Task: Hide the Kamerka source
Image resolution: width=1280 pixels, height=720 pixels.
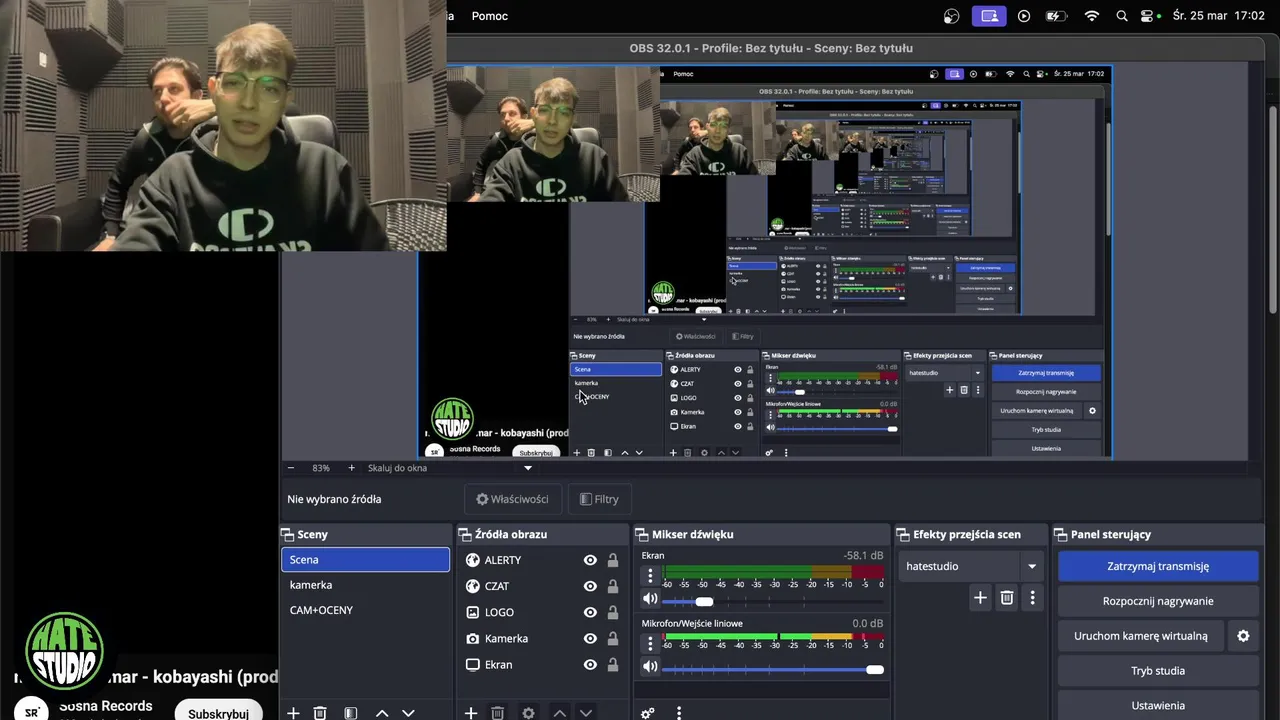Action: coord(590,639)
